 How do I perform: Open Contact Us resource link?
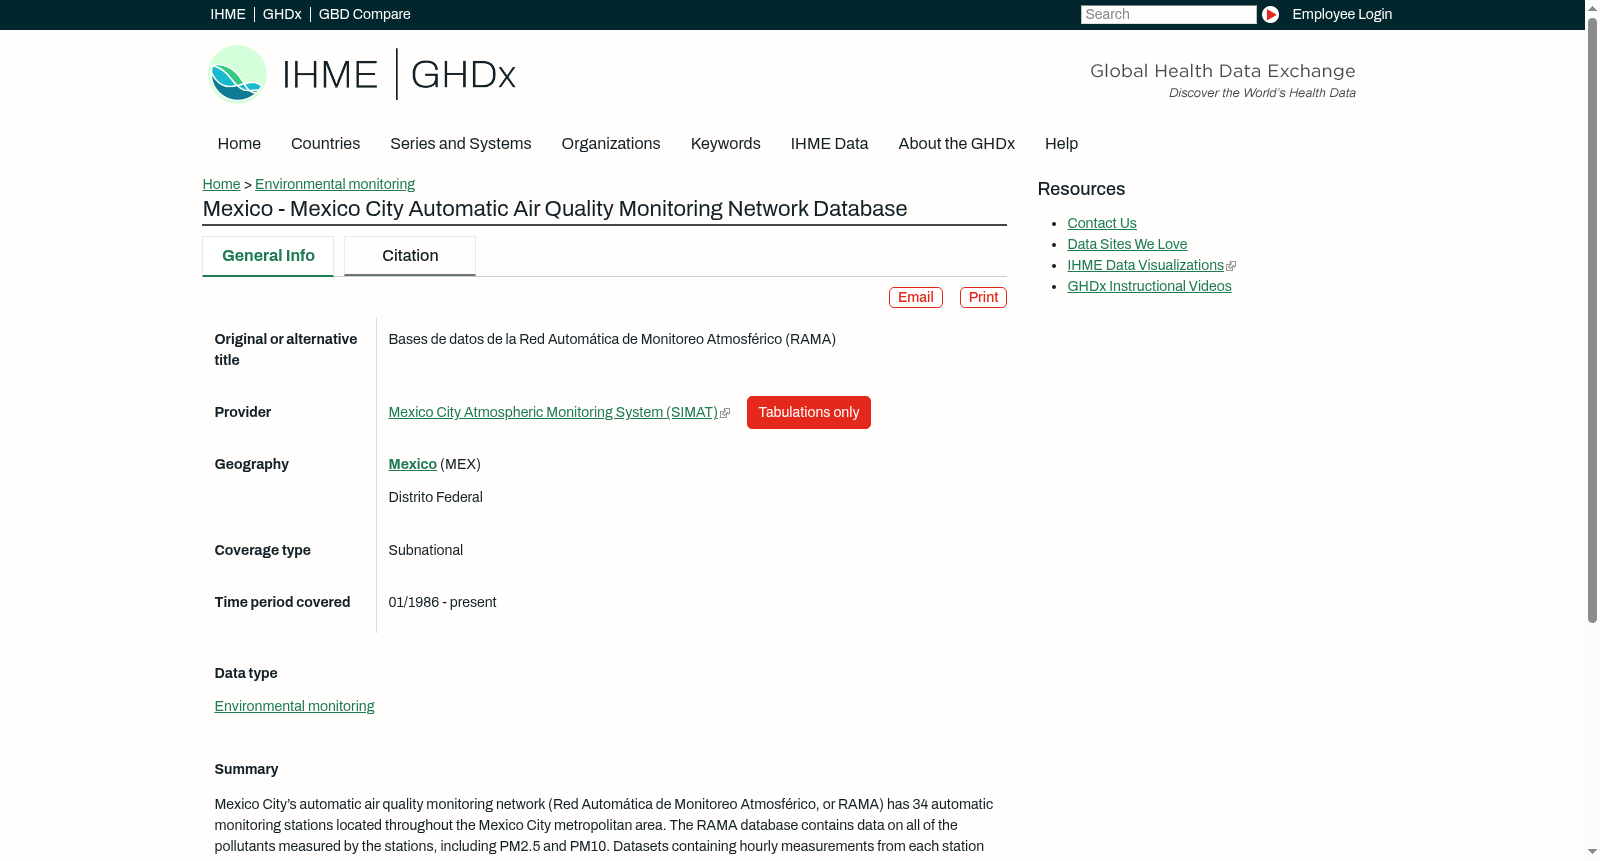[1102, 223]
